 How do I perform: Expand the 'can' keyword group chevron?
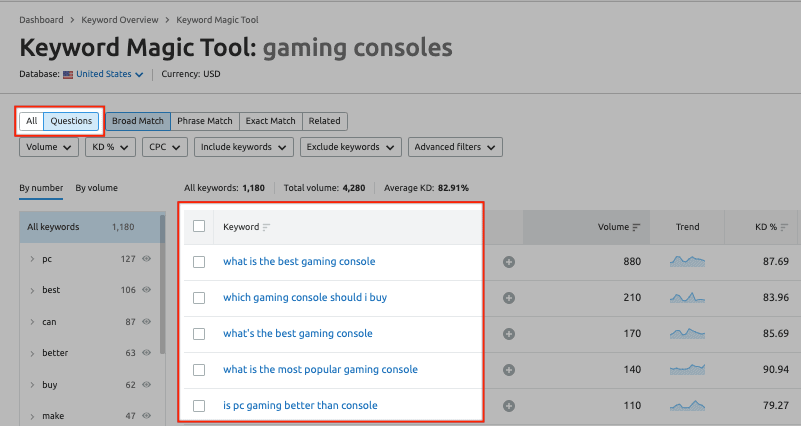pyautogui.click(x=31, y=323)
